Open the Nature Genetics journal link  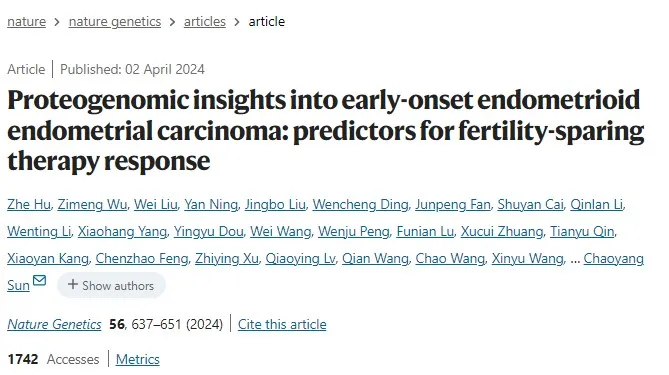click(54, 324)
